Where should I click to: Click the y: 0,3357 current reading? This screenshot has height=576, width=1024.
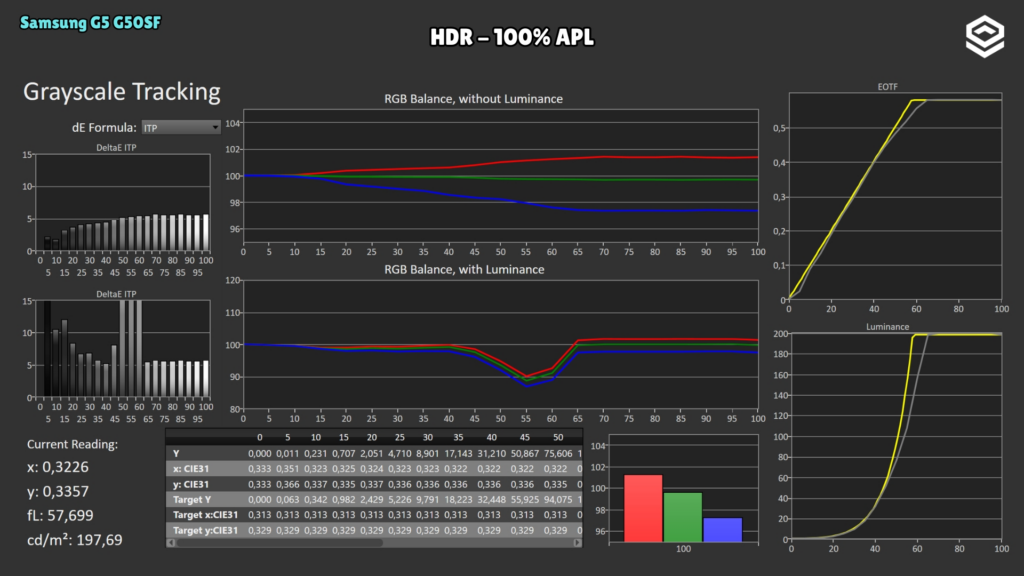tap(57, 492)
